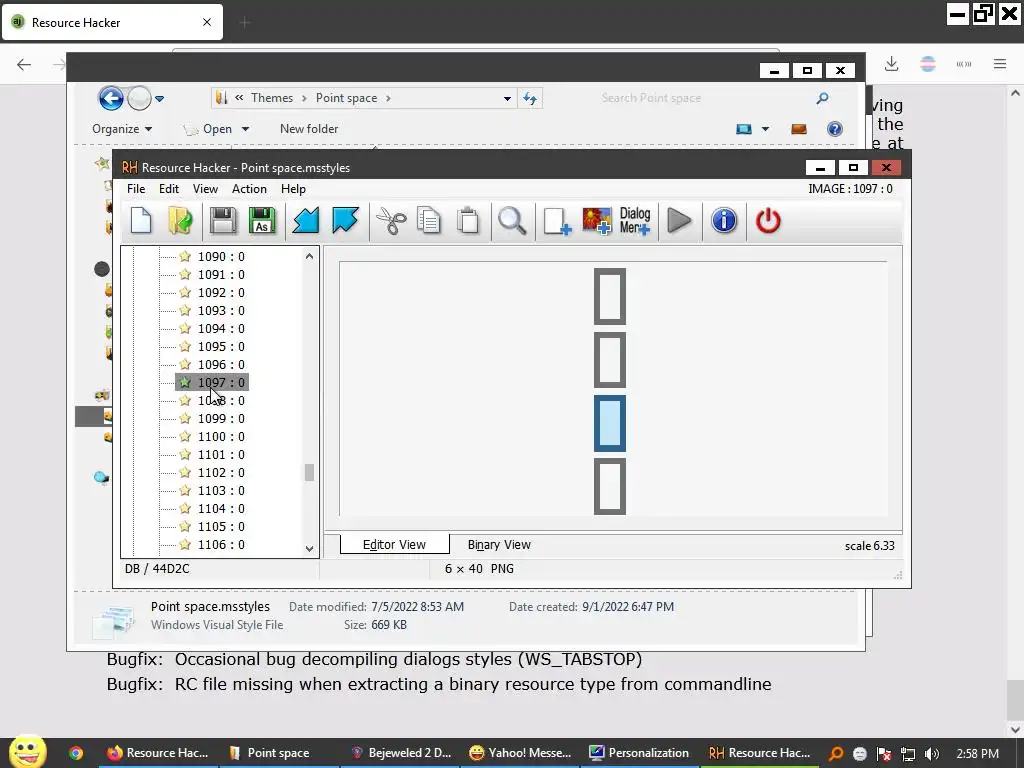Select tree item 1101 : 0
1024x768 pixels.
point(221,455)
